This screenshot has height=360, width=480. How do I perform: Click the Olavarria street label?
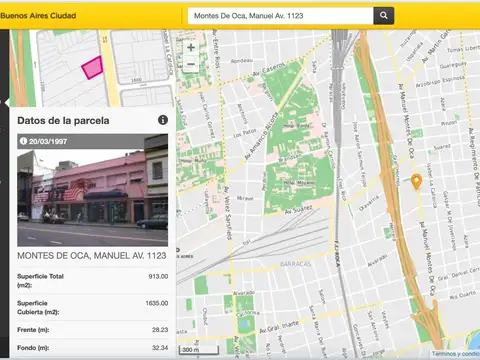tap(369, 203)
